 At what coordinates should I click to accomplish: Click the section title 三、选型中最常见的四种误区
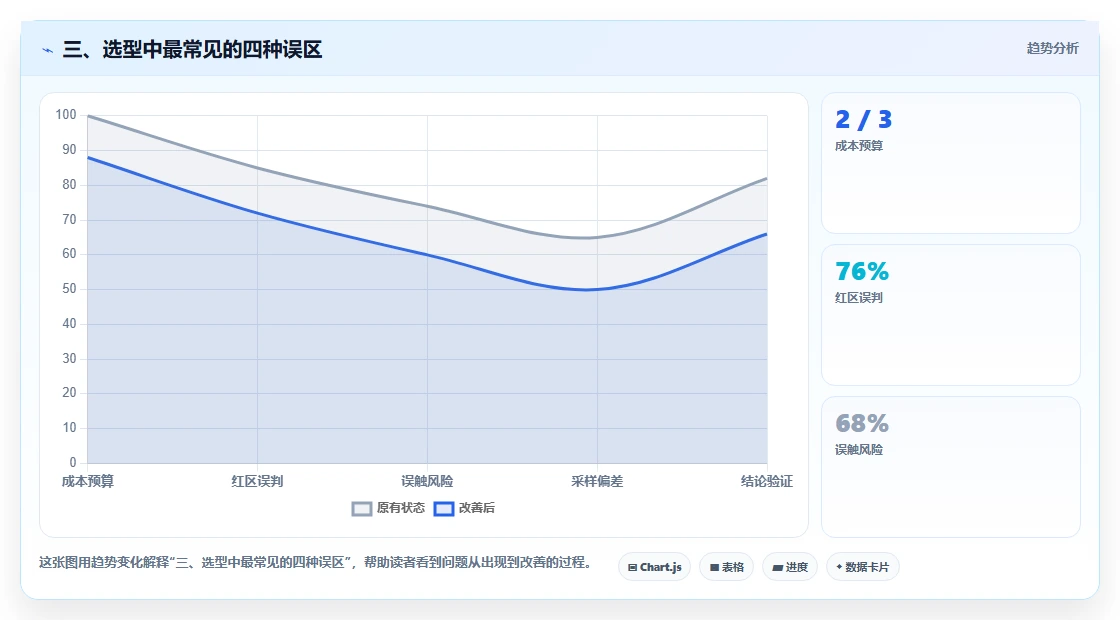[x=192, y=50]
